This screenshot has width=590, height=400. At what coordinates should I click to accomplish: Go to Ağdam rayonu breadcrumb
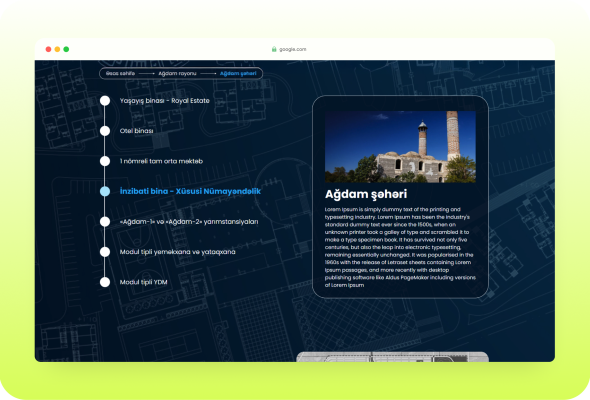177,73
